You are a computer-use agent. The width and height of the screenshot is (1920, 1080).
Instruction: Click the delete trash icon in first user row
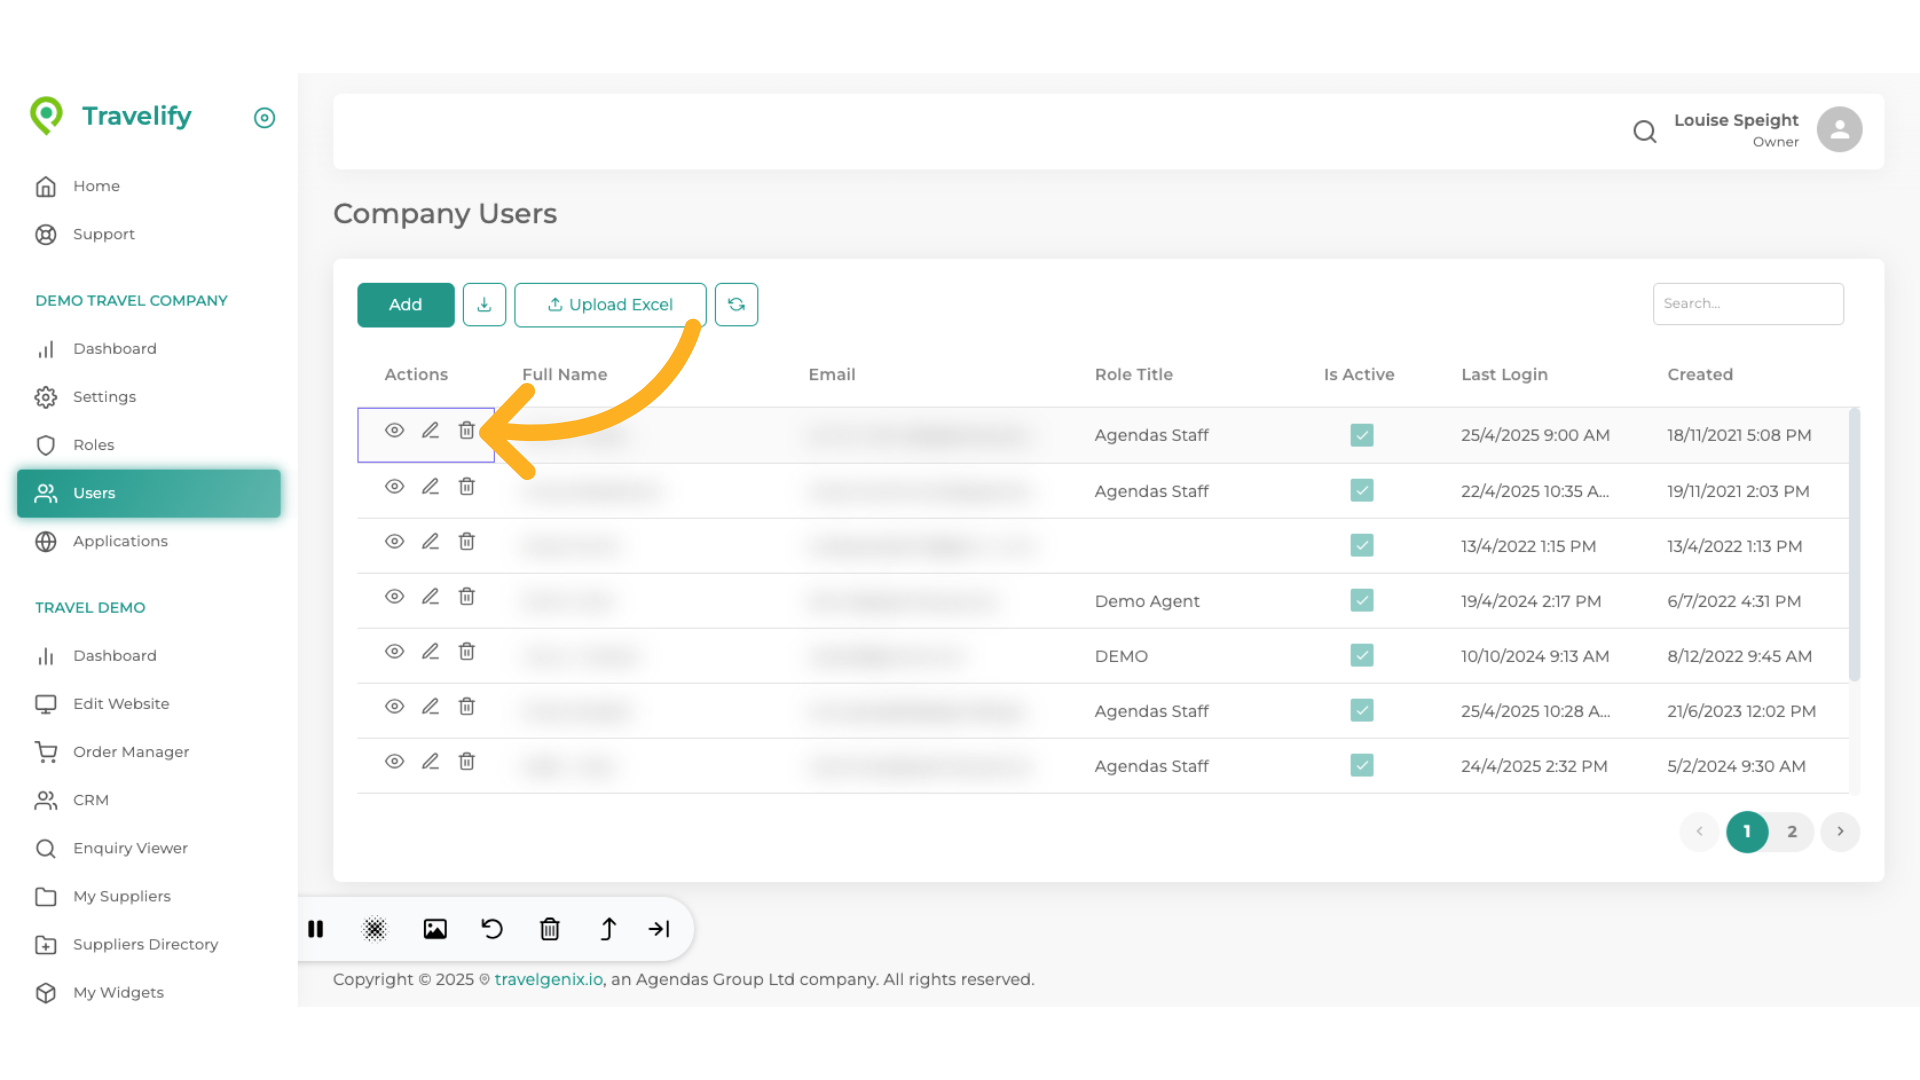(x=466, y=431)
